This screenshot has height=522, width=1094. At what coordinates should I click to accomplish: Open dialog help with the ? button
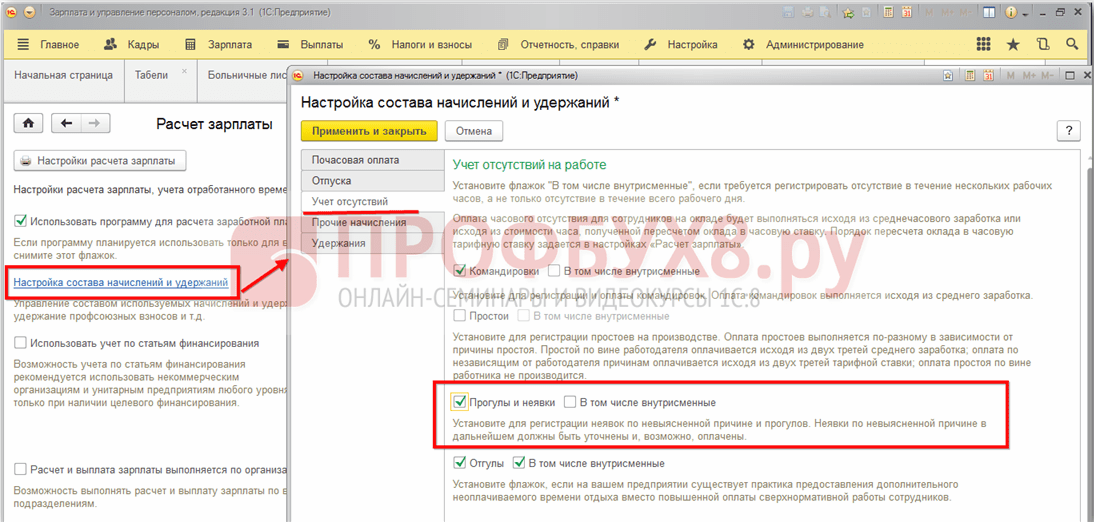tap(1068, 130)
